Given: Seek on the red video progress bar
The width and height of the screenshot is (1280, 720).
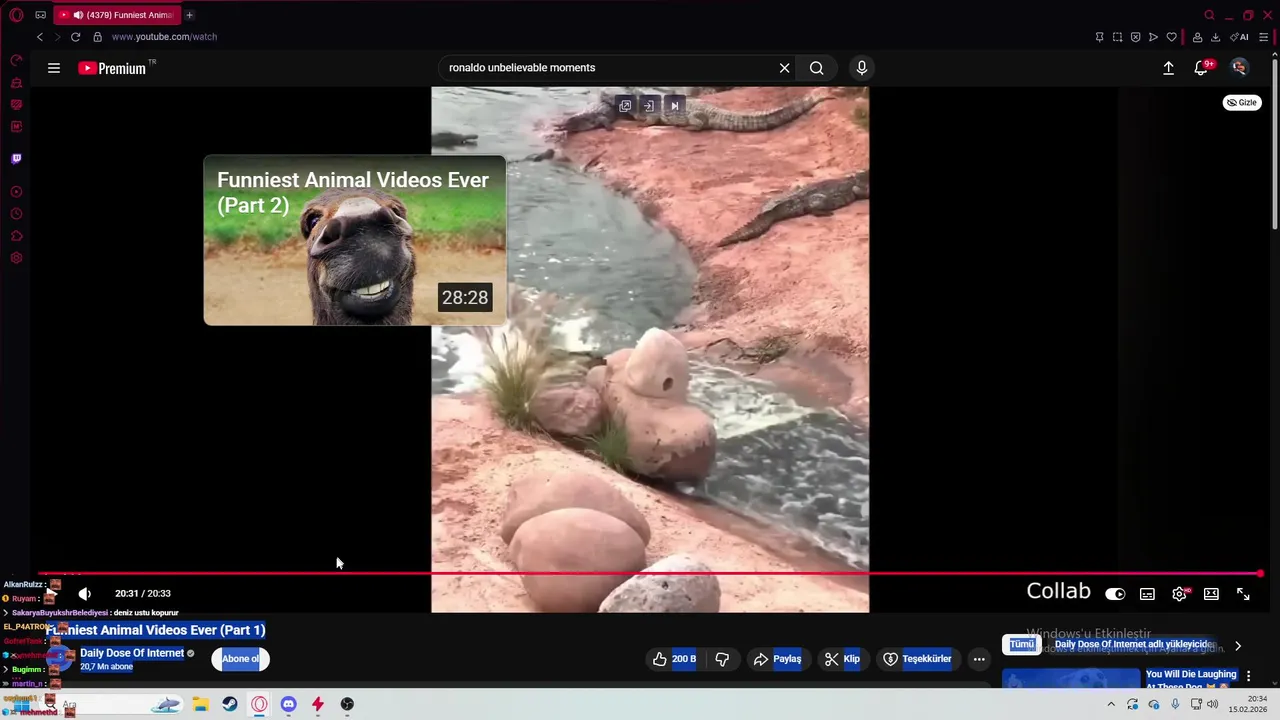Looking at the screenshot, I should pos(650,574).
